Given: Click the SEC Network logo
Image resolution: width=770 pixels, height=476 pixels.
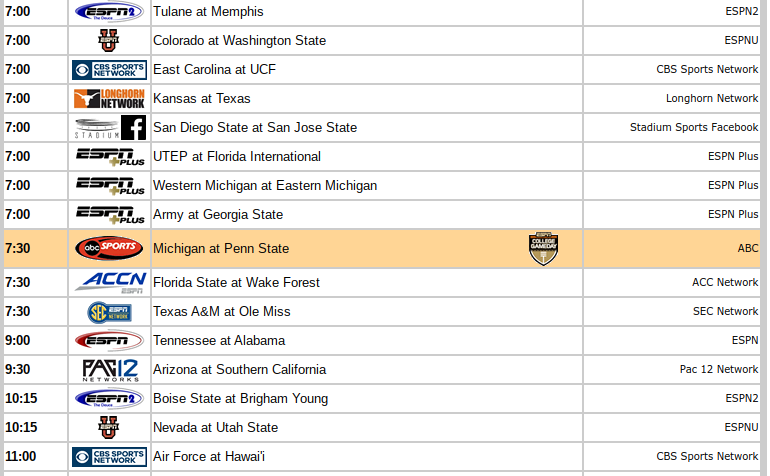Looking at the screenshot, I should pos(109,311).
